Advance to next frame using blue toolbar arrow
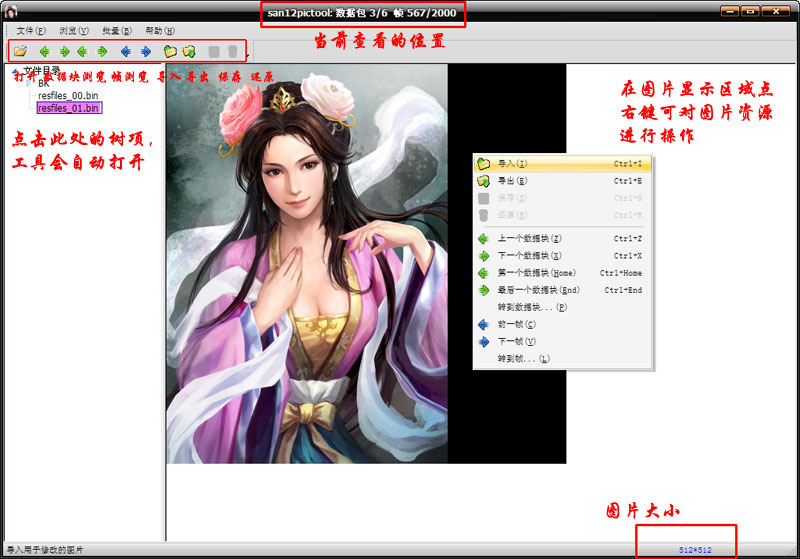This screenshot has width=800, height=559. click(x=146, y=51)
